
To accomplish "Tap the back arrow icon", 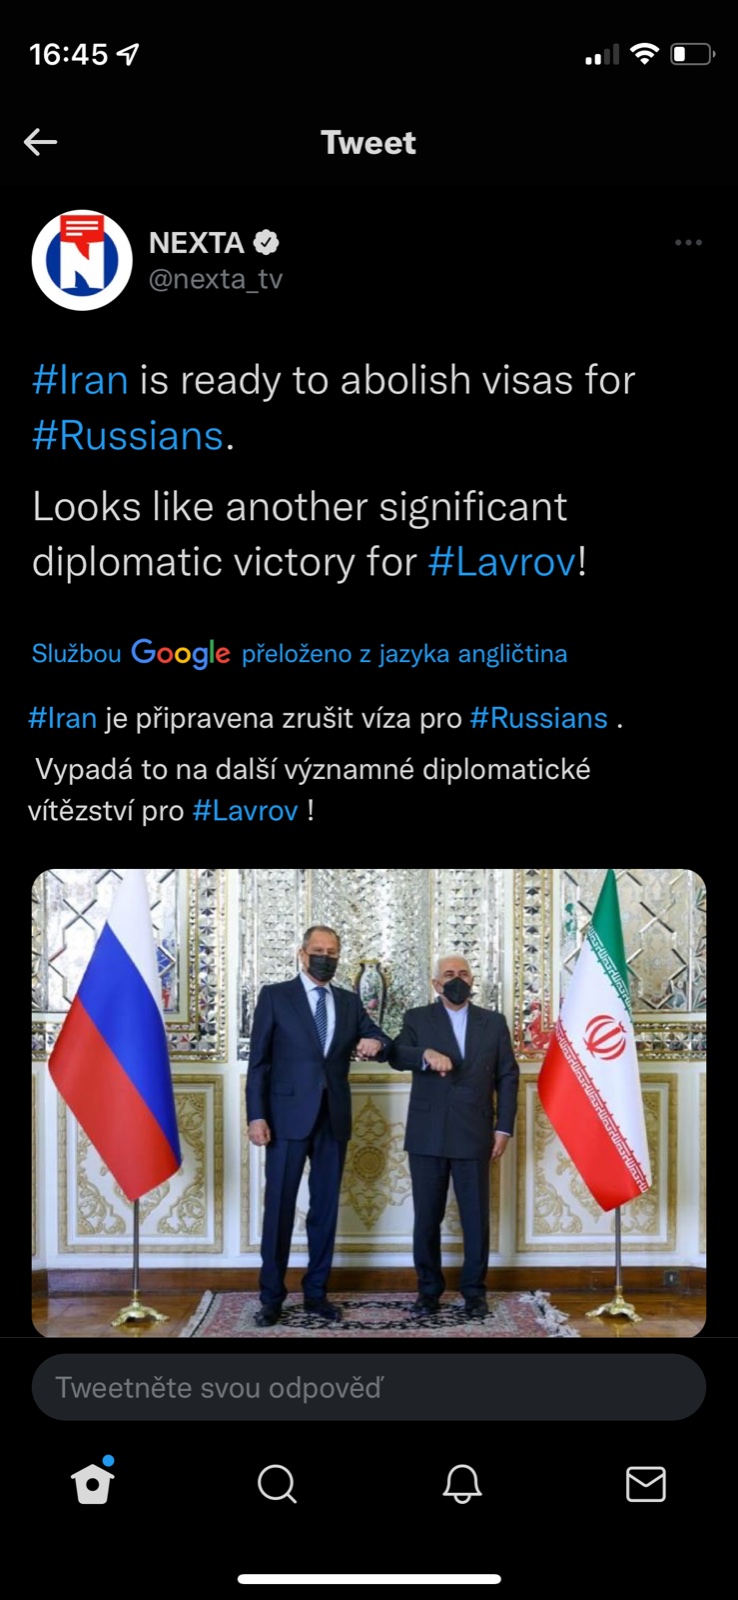I will tap(40, 142).
